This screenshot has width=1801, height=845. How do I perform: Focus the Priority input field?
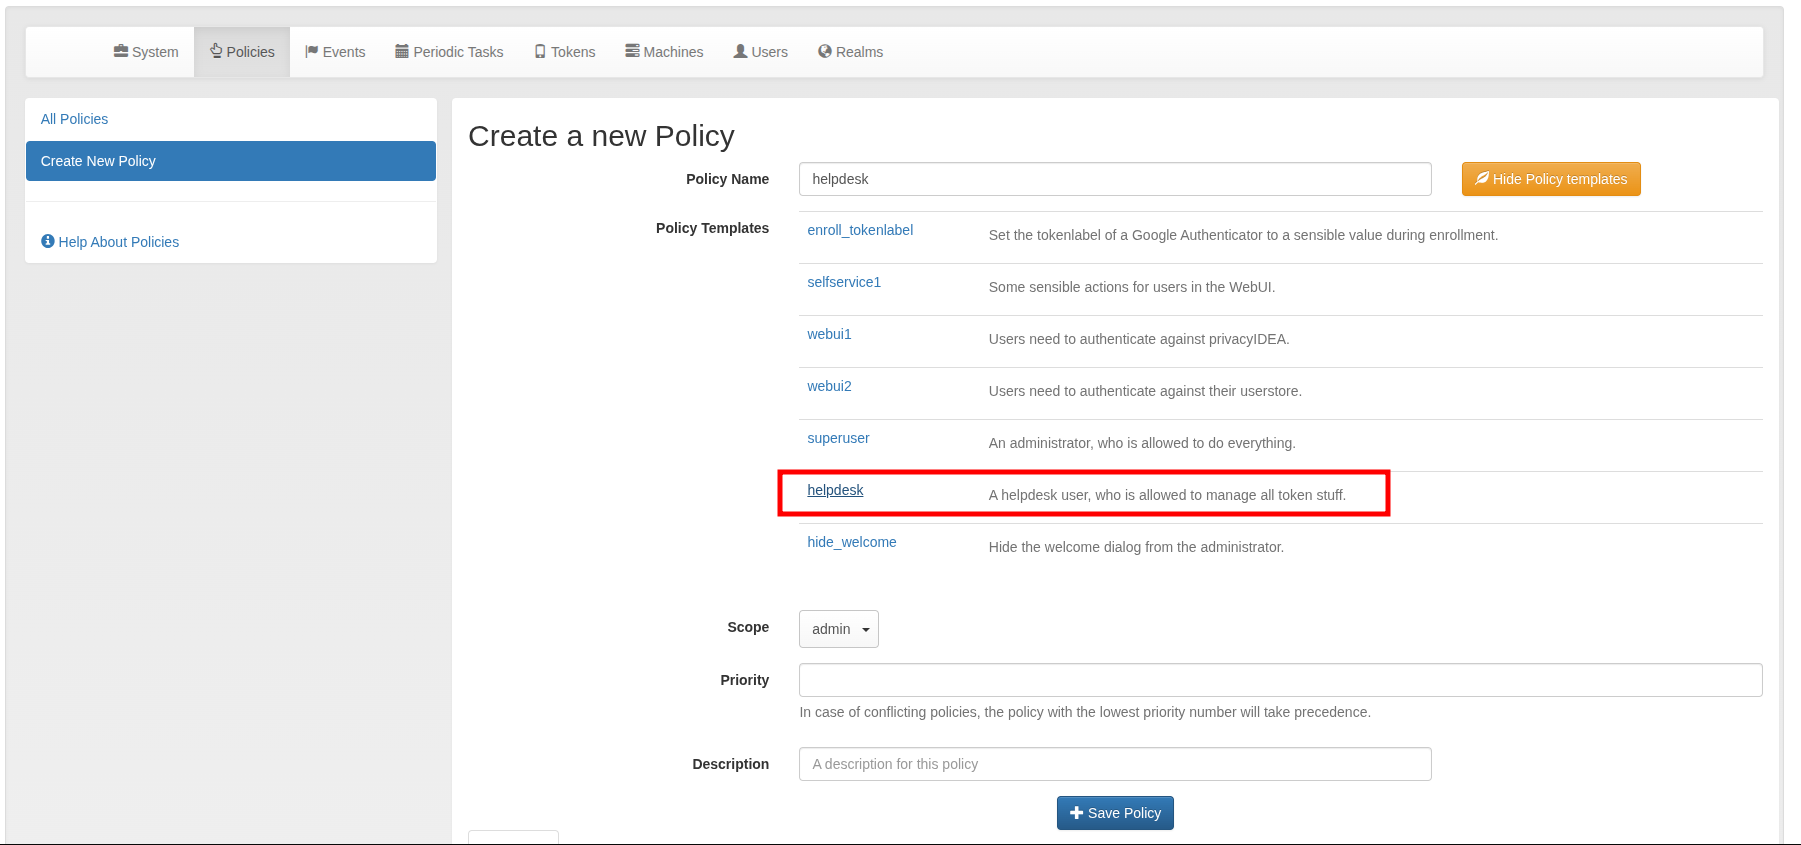point(1280,680)
